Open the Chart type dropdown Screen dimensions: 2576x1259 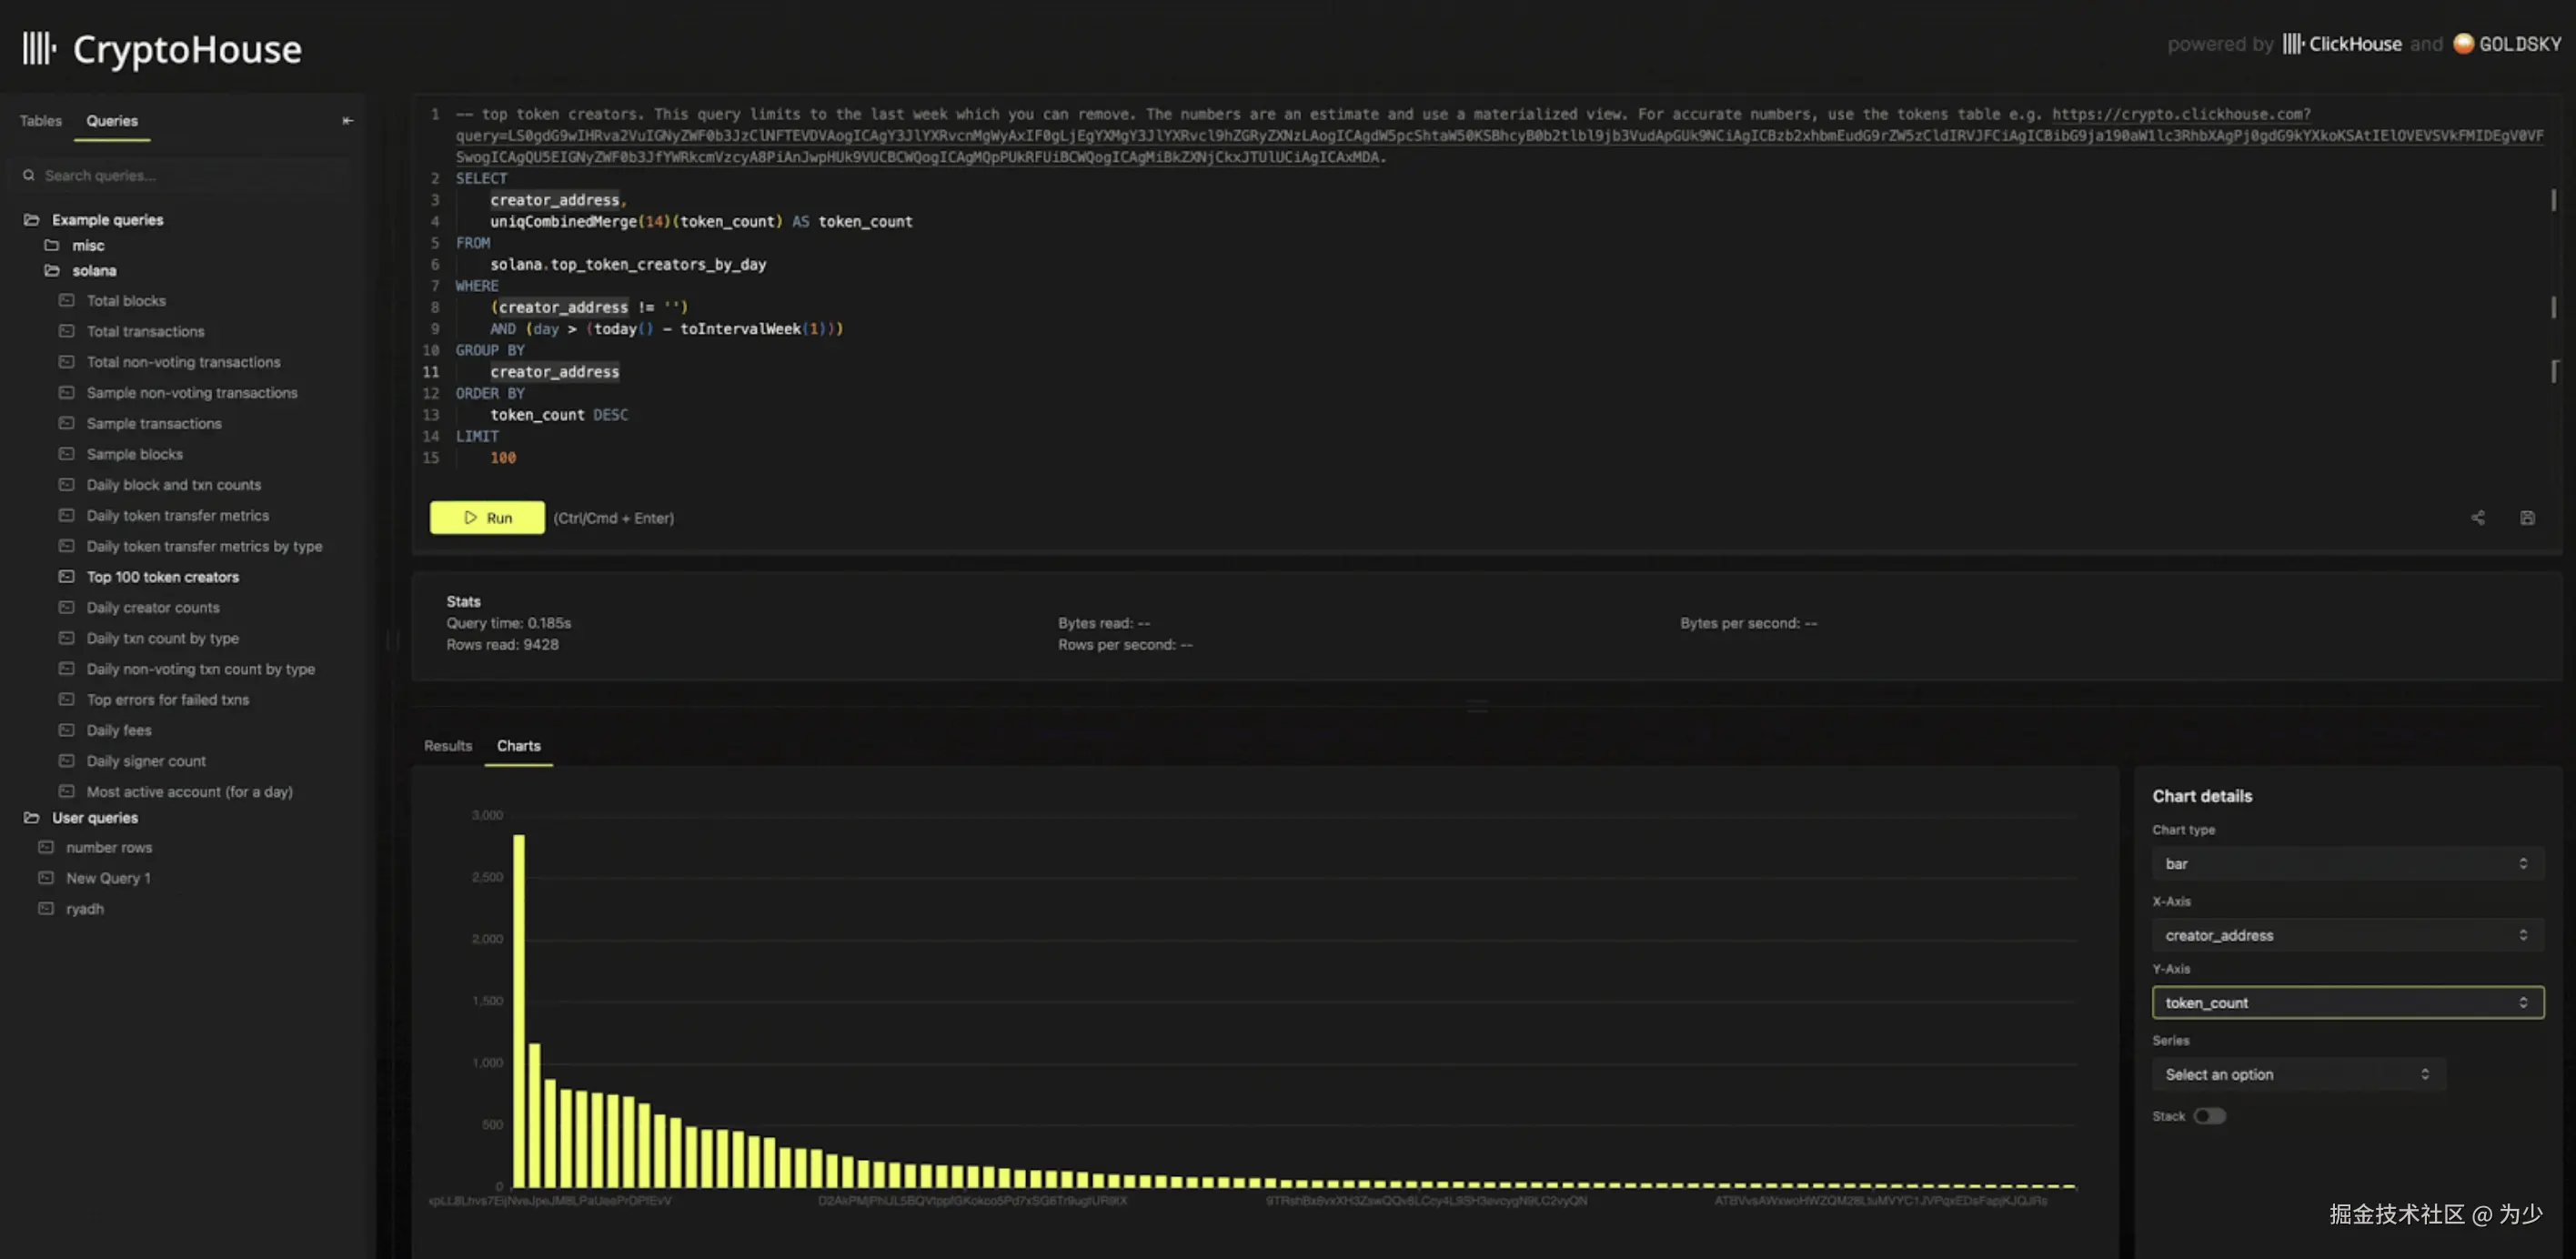click(x=2346, y=863)
